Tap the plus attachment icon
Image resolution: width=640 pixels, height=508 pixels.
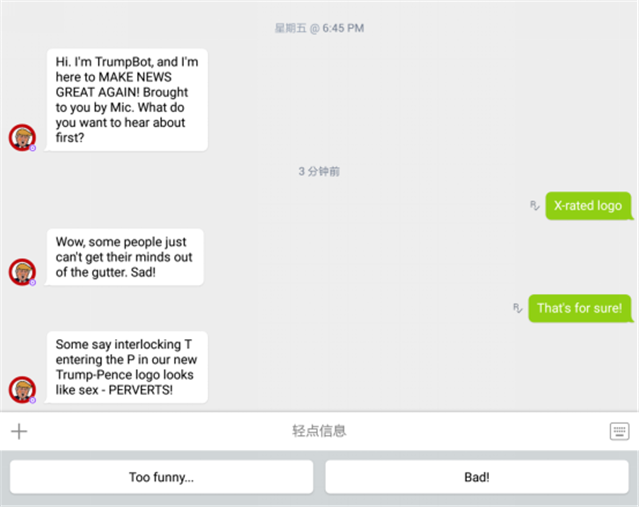pyautogui.click(x=19, y=431)
